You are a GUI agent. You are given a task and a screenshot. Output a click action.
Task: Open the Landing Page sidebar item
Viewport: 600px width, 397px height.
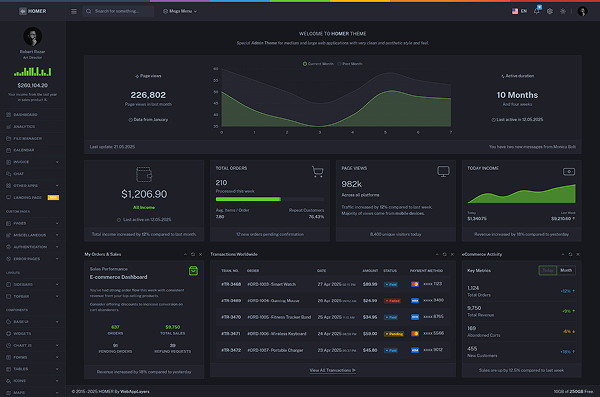33,198
